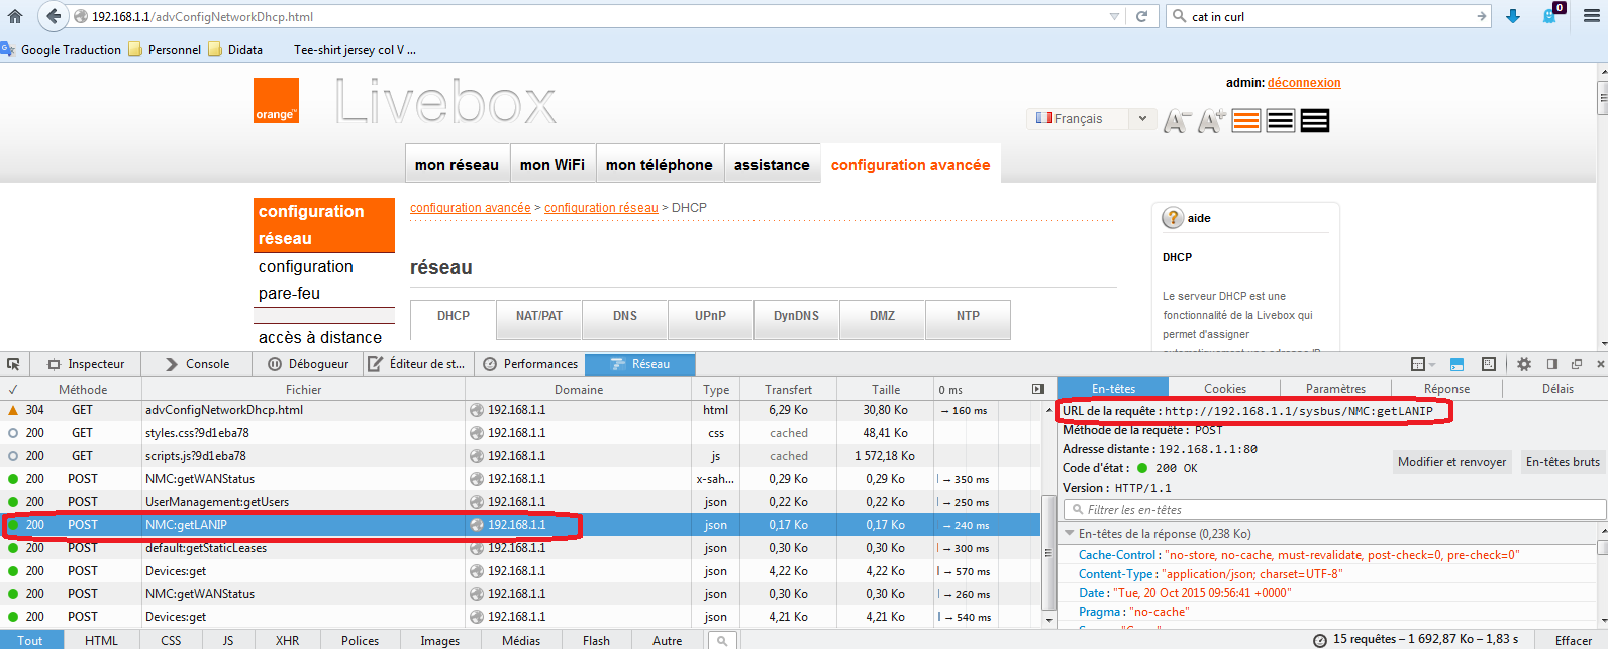Image resolution: width=1608 pixels, height=649 pixels.
Task: Select the UserManagement:getUsers request row
Action: click(520, 502)
